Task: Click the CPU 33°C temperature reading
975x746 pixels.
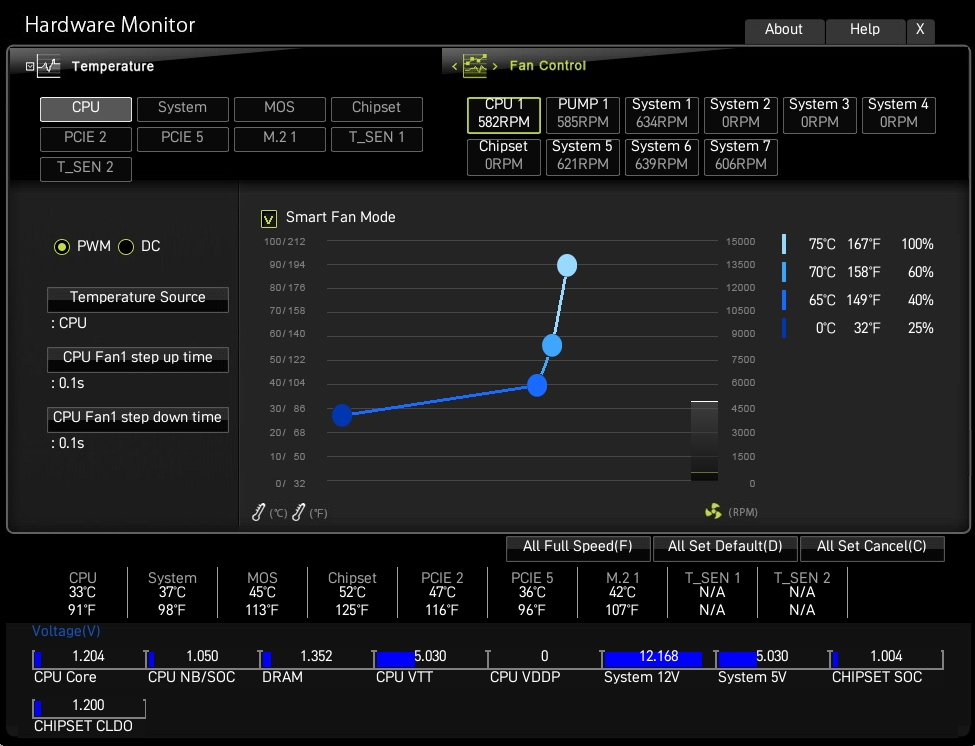Action: (x=83, y=593)
